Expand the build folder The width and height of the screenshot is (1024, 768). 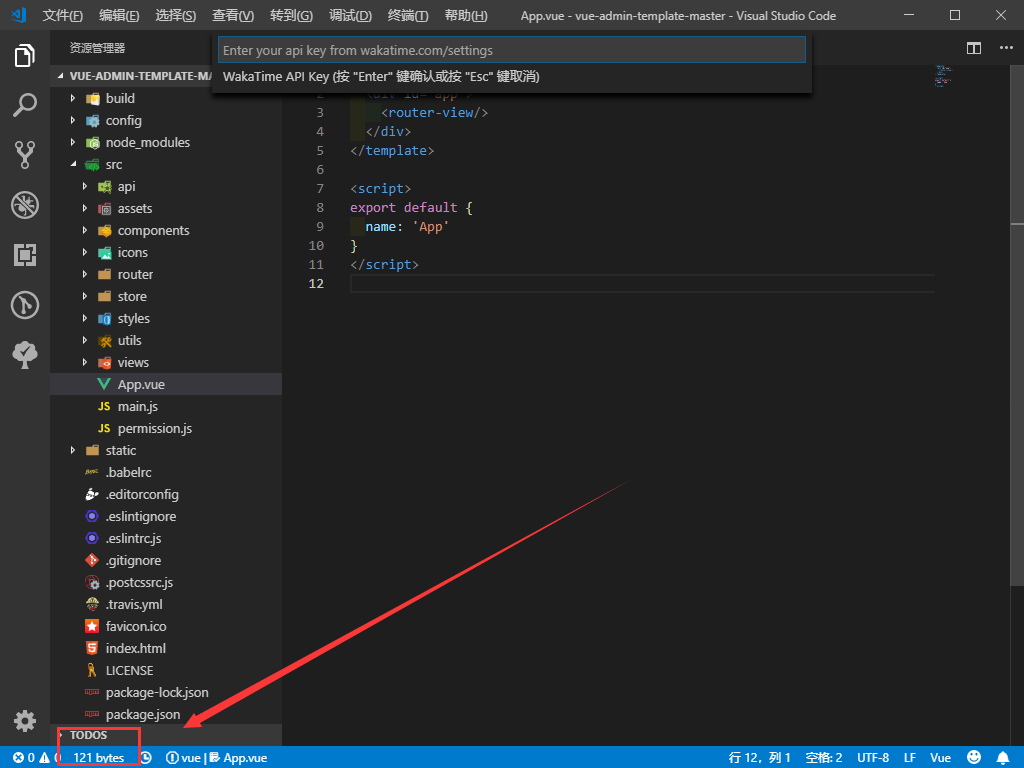coord(166,98)
